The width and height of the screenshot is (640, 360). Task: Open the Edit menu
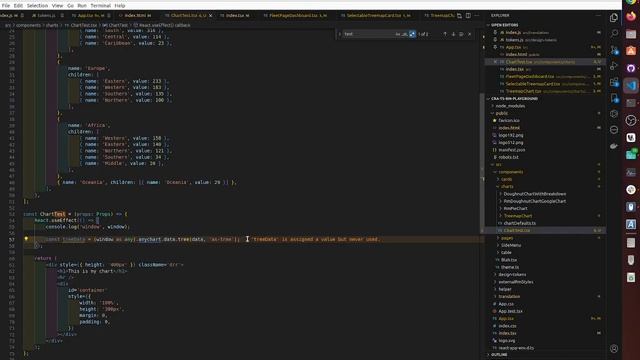(x=18, y=6)
